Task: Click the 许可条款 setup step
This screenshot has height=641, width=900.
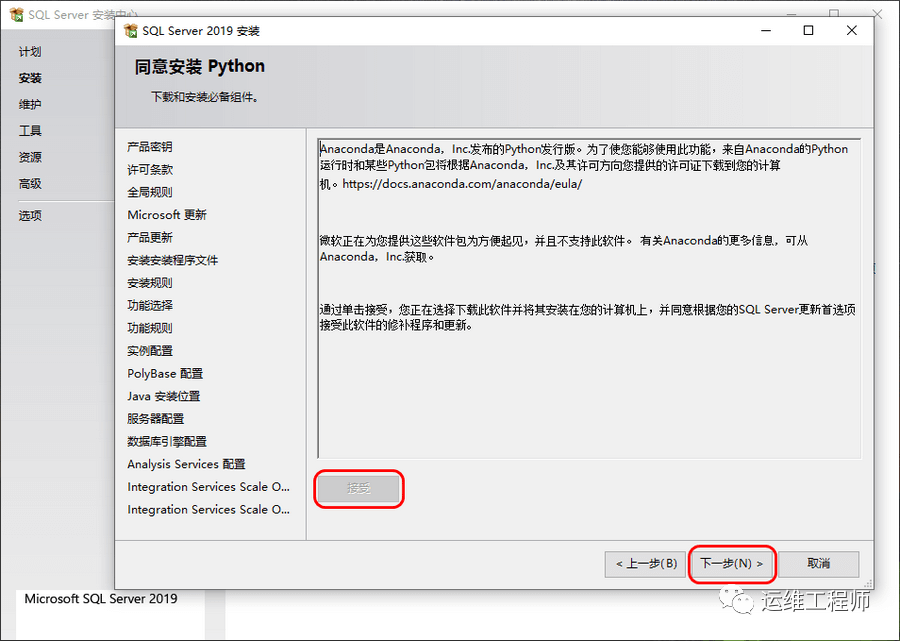Action: click(150, 169)
